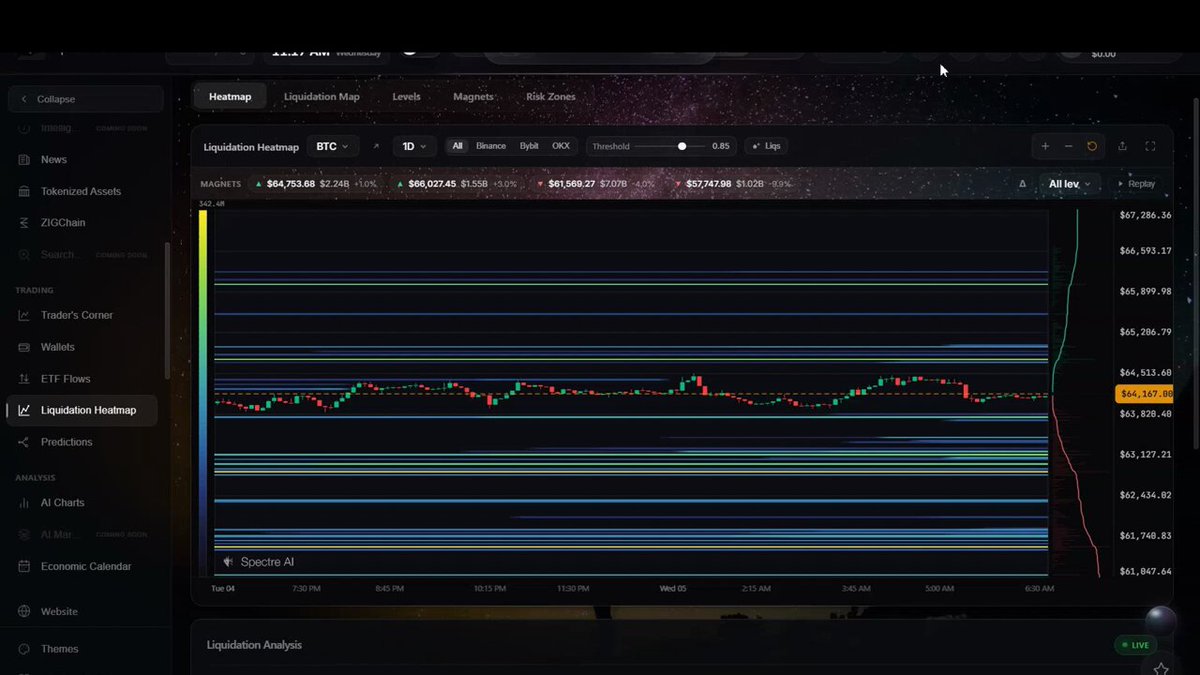
Task: Zoom out the heatmap with minus icon
Action: (1068, 146)
